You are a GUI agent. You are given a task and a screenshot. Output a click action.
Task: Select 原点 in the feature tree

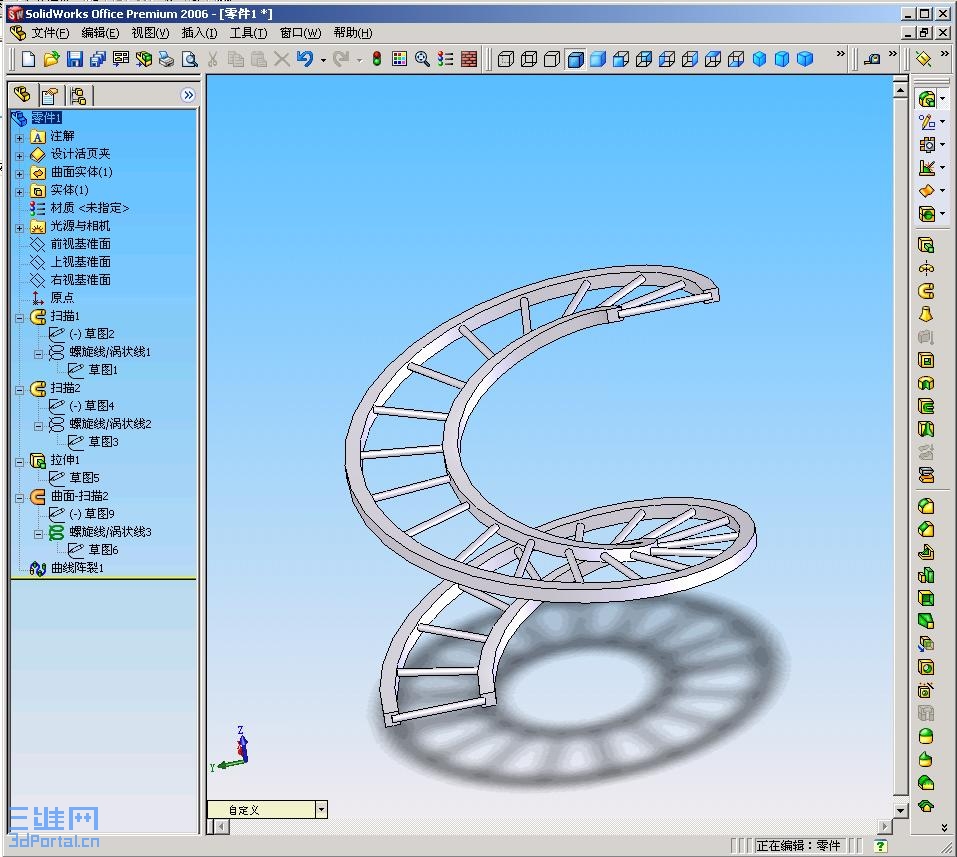62,298
